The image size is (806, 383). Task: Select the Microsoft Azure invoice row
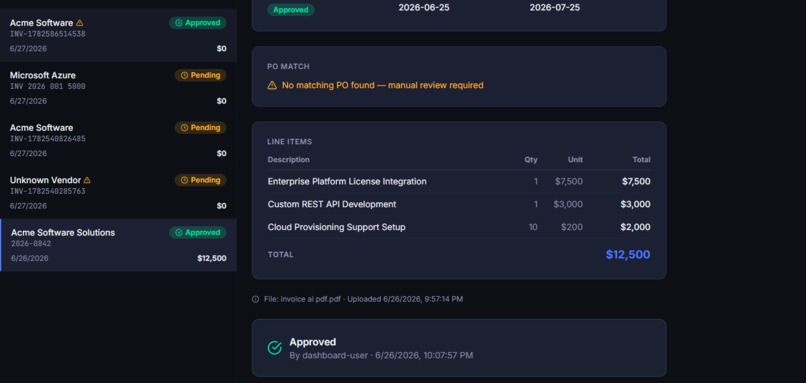(x=118, y=88)
